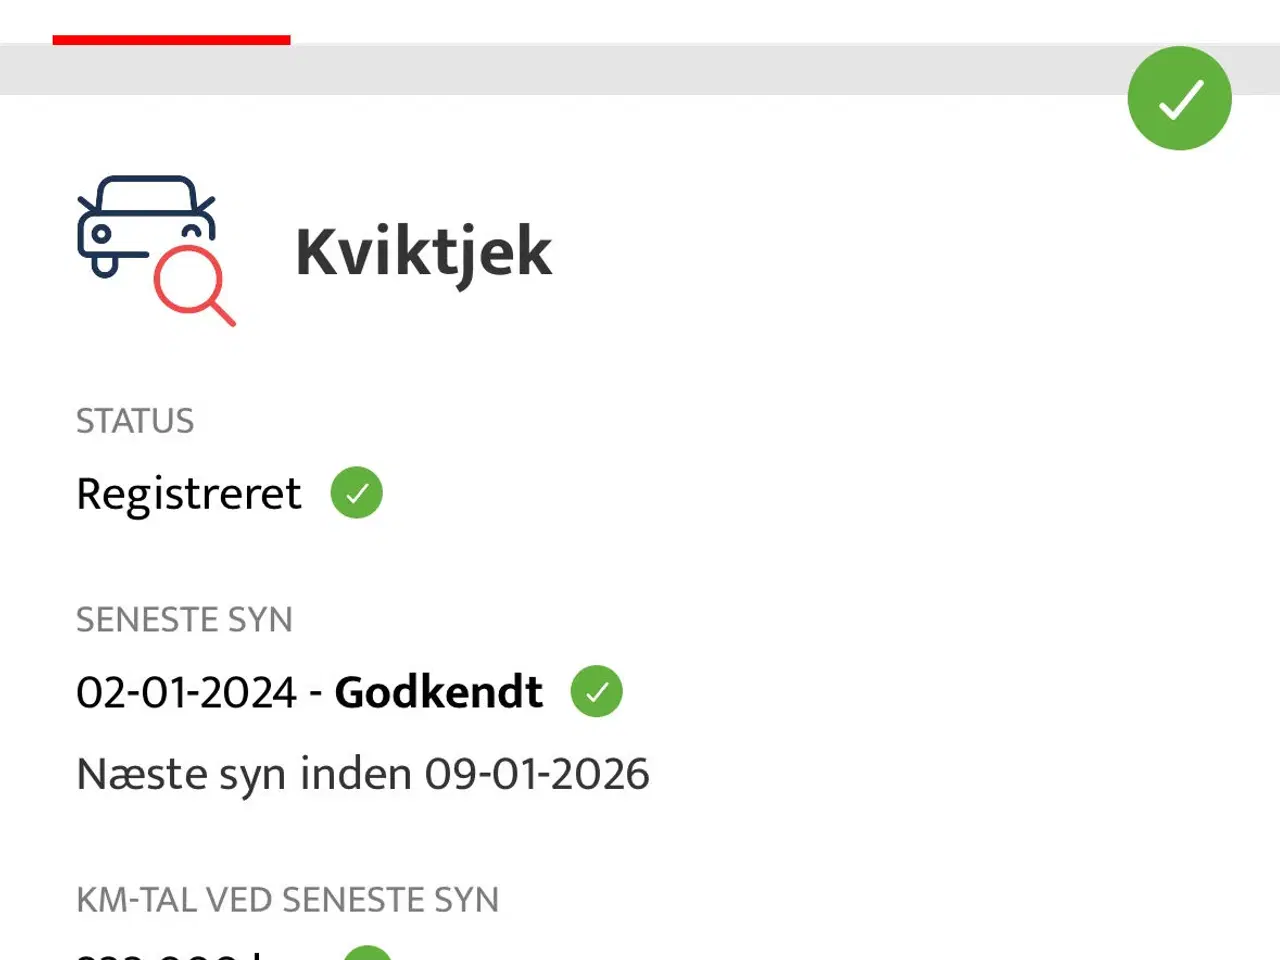Click the Kviktjek heading
This screenshot has height=960, width=1280.
(423, 252)
